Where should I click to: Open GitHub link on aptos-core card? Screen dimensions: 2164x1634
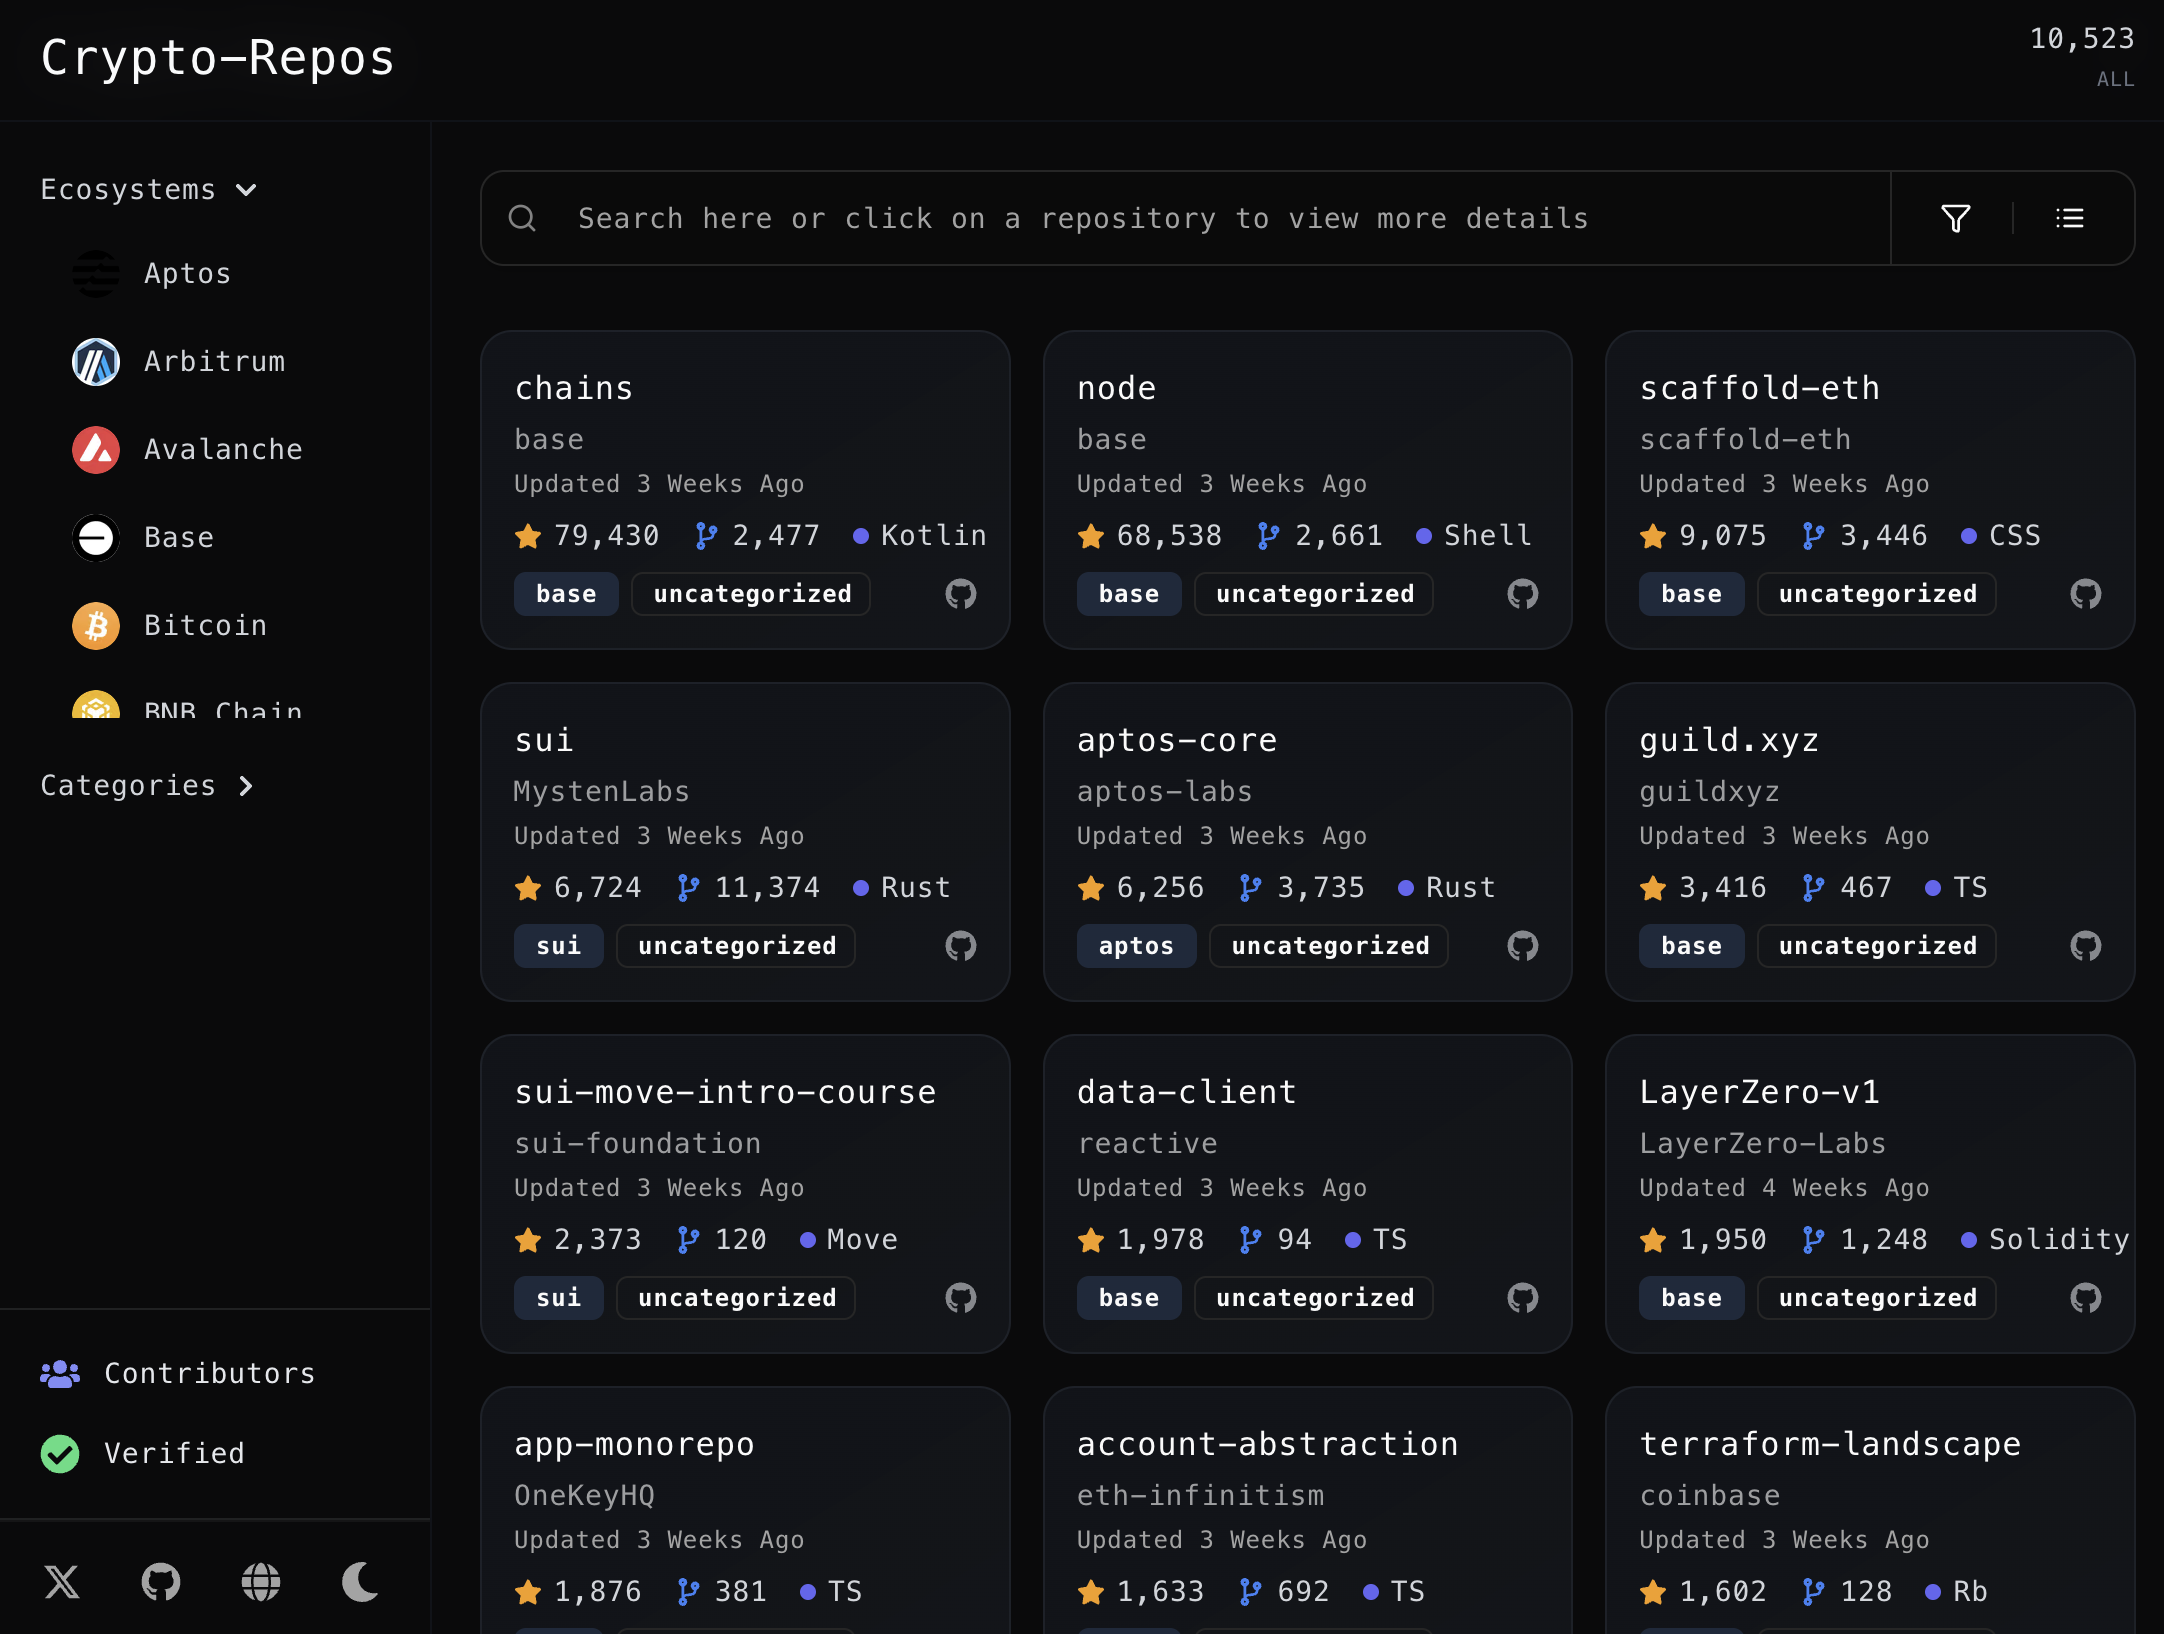point(1523,946)
